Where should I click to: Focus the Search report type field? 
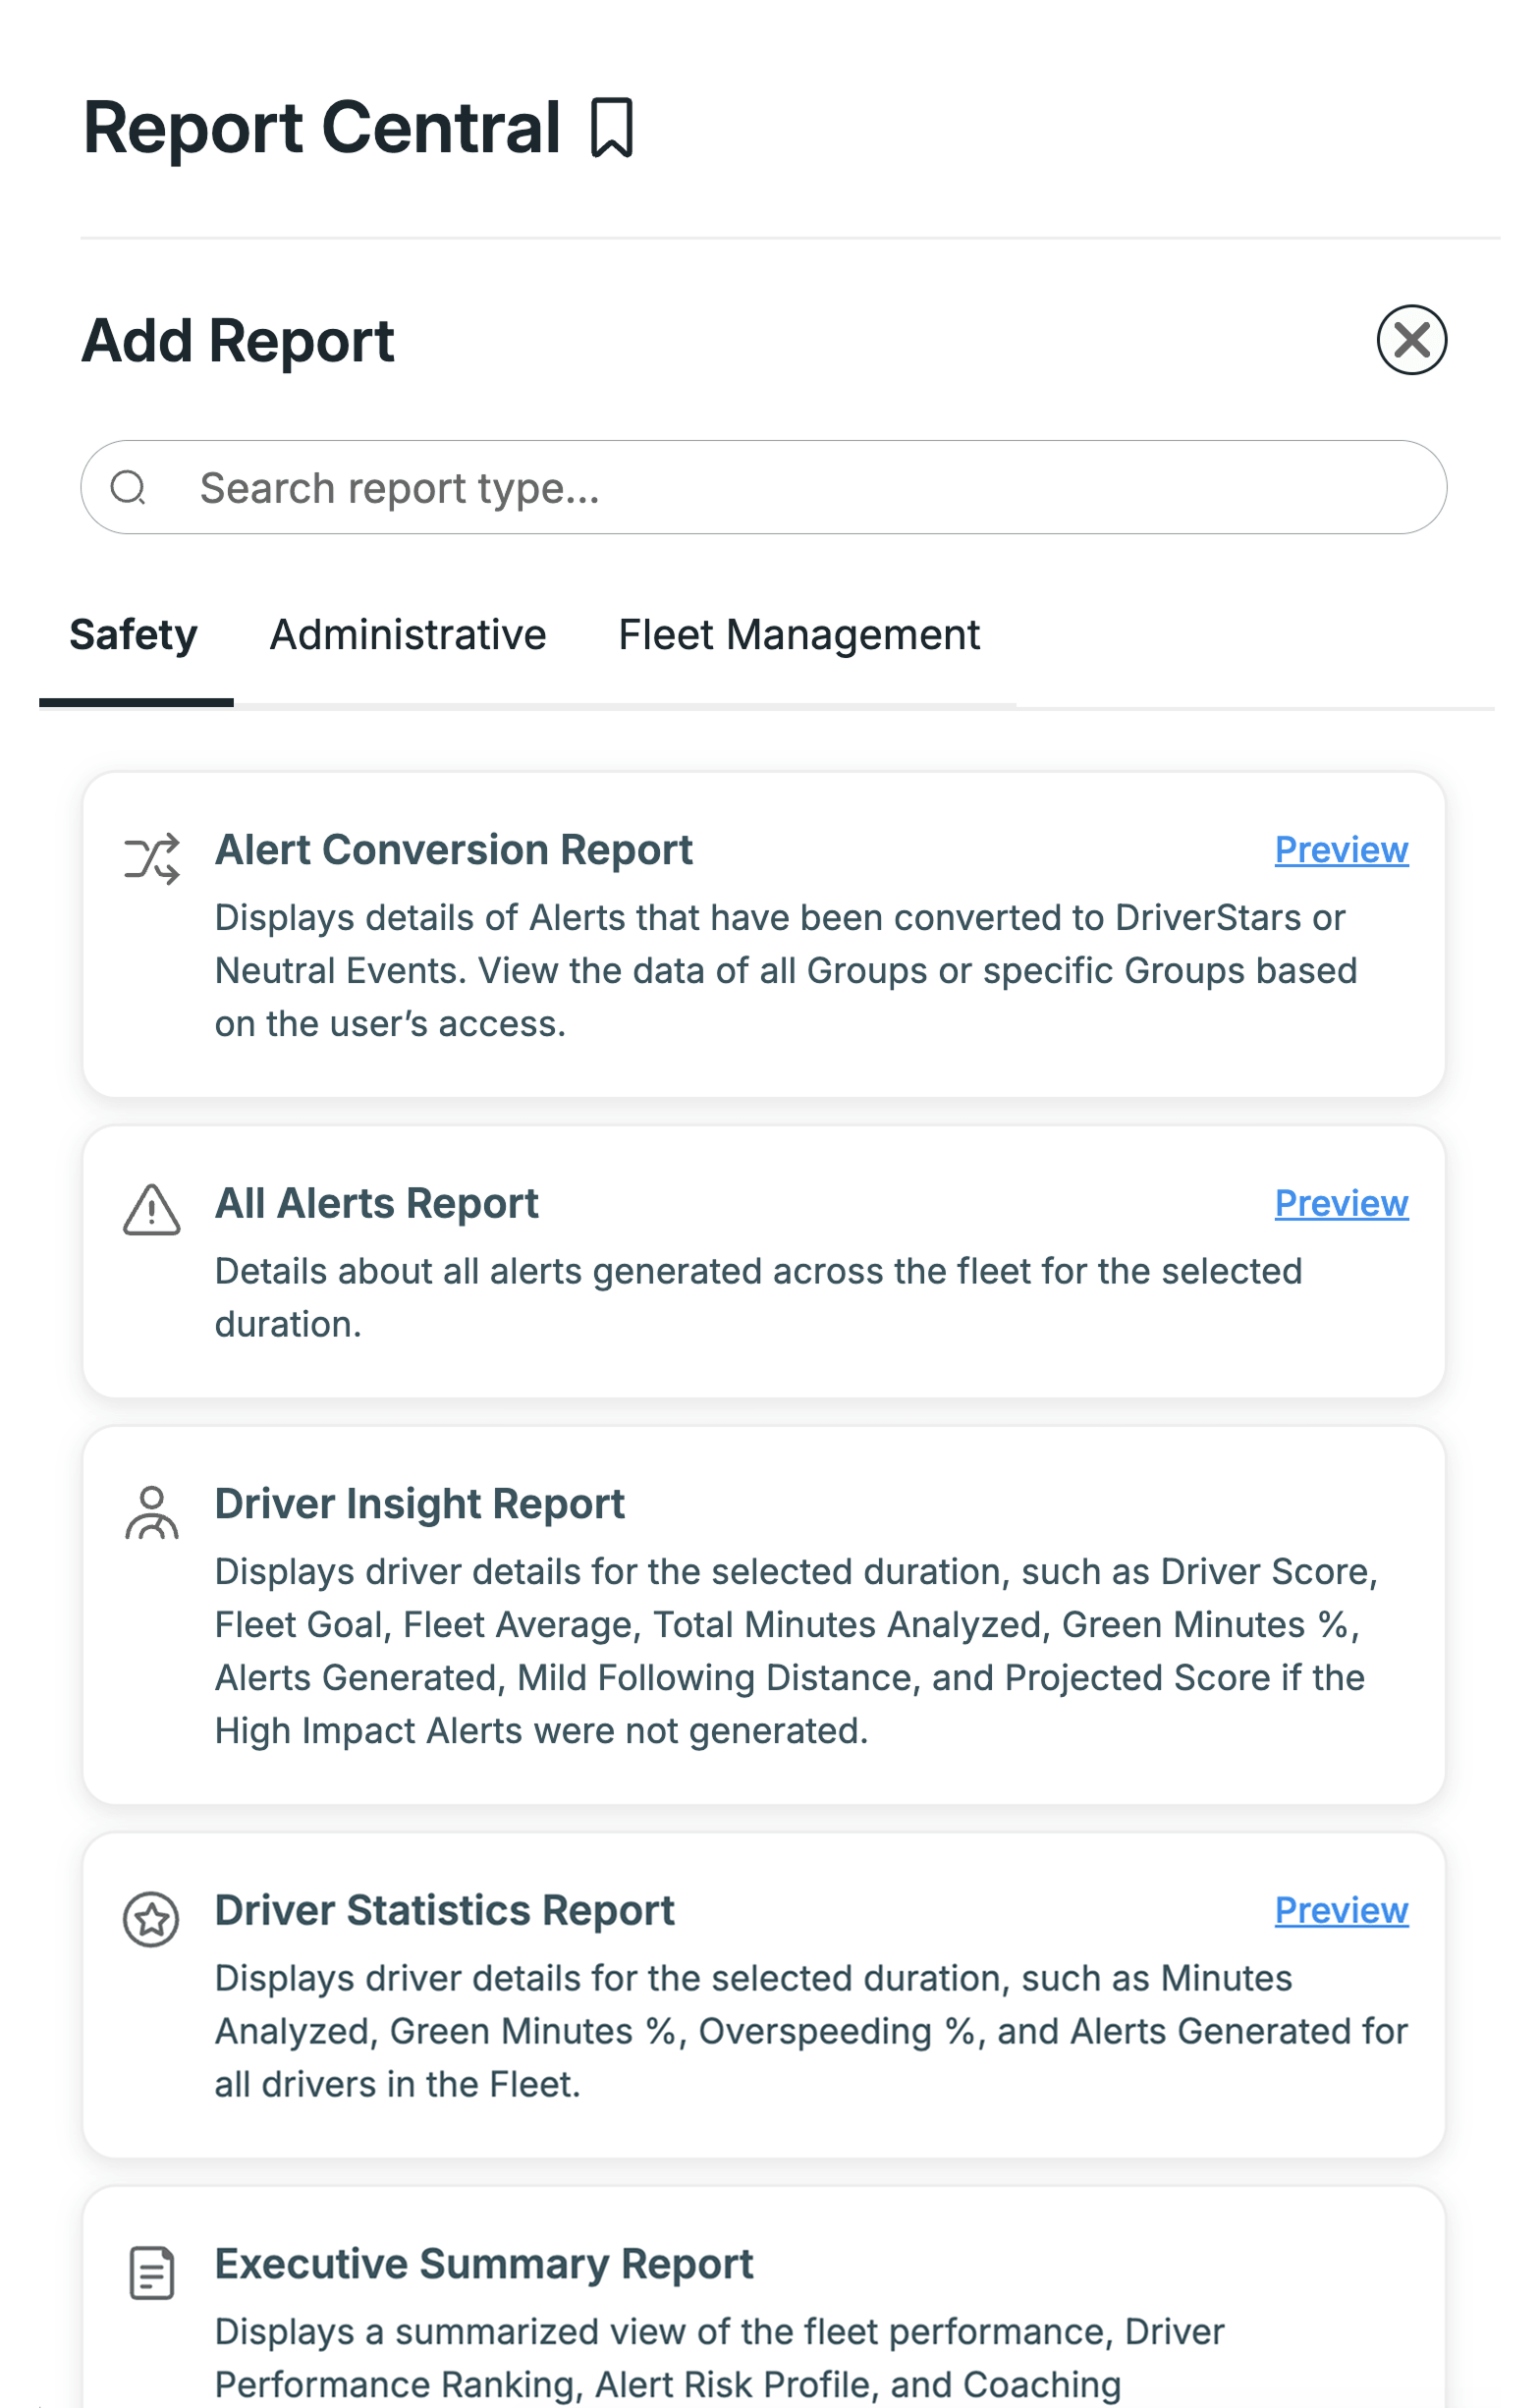pyautogui.click(x=763, y=488)
